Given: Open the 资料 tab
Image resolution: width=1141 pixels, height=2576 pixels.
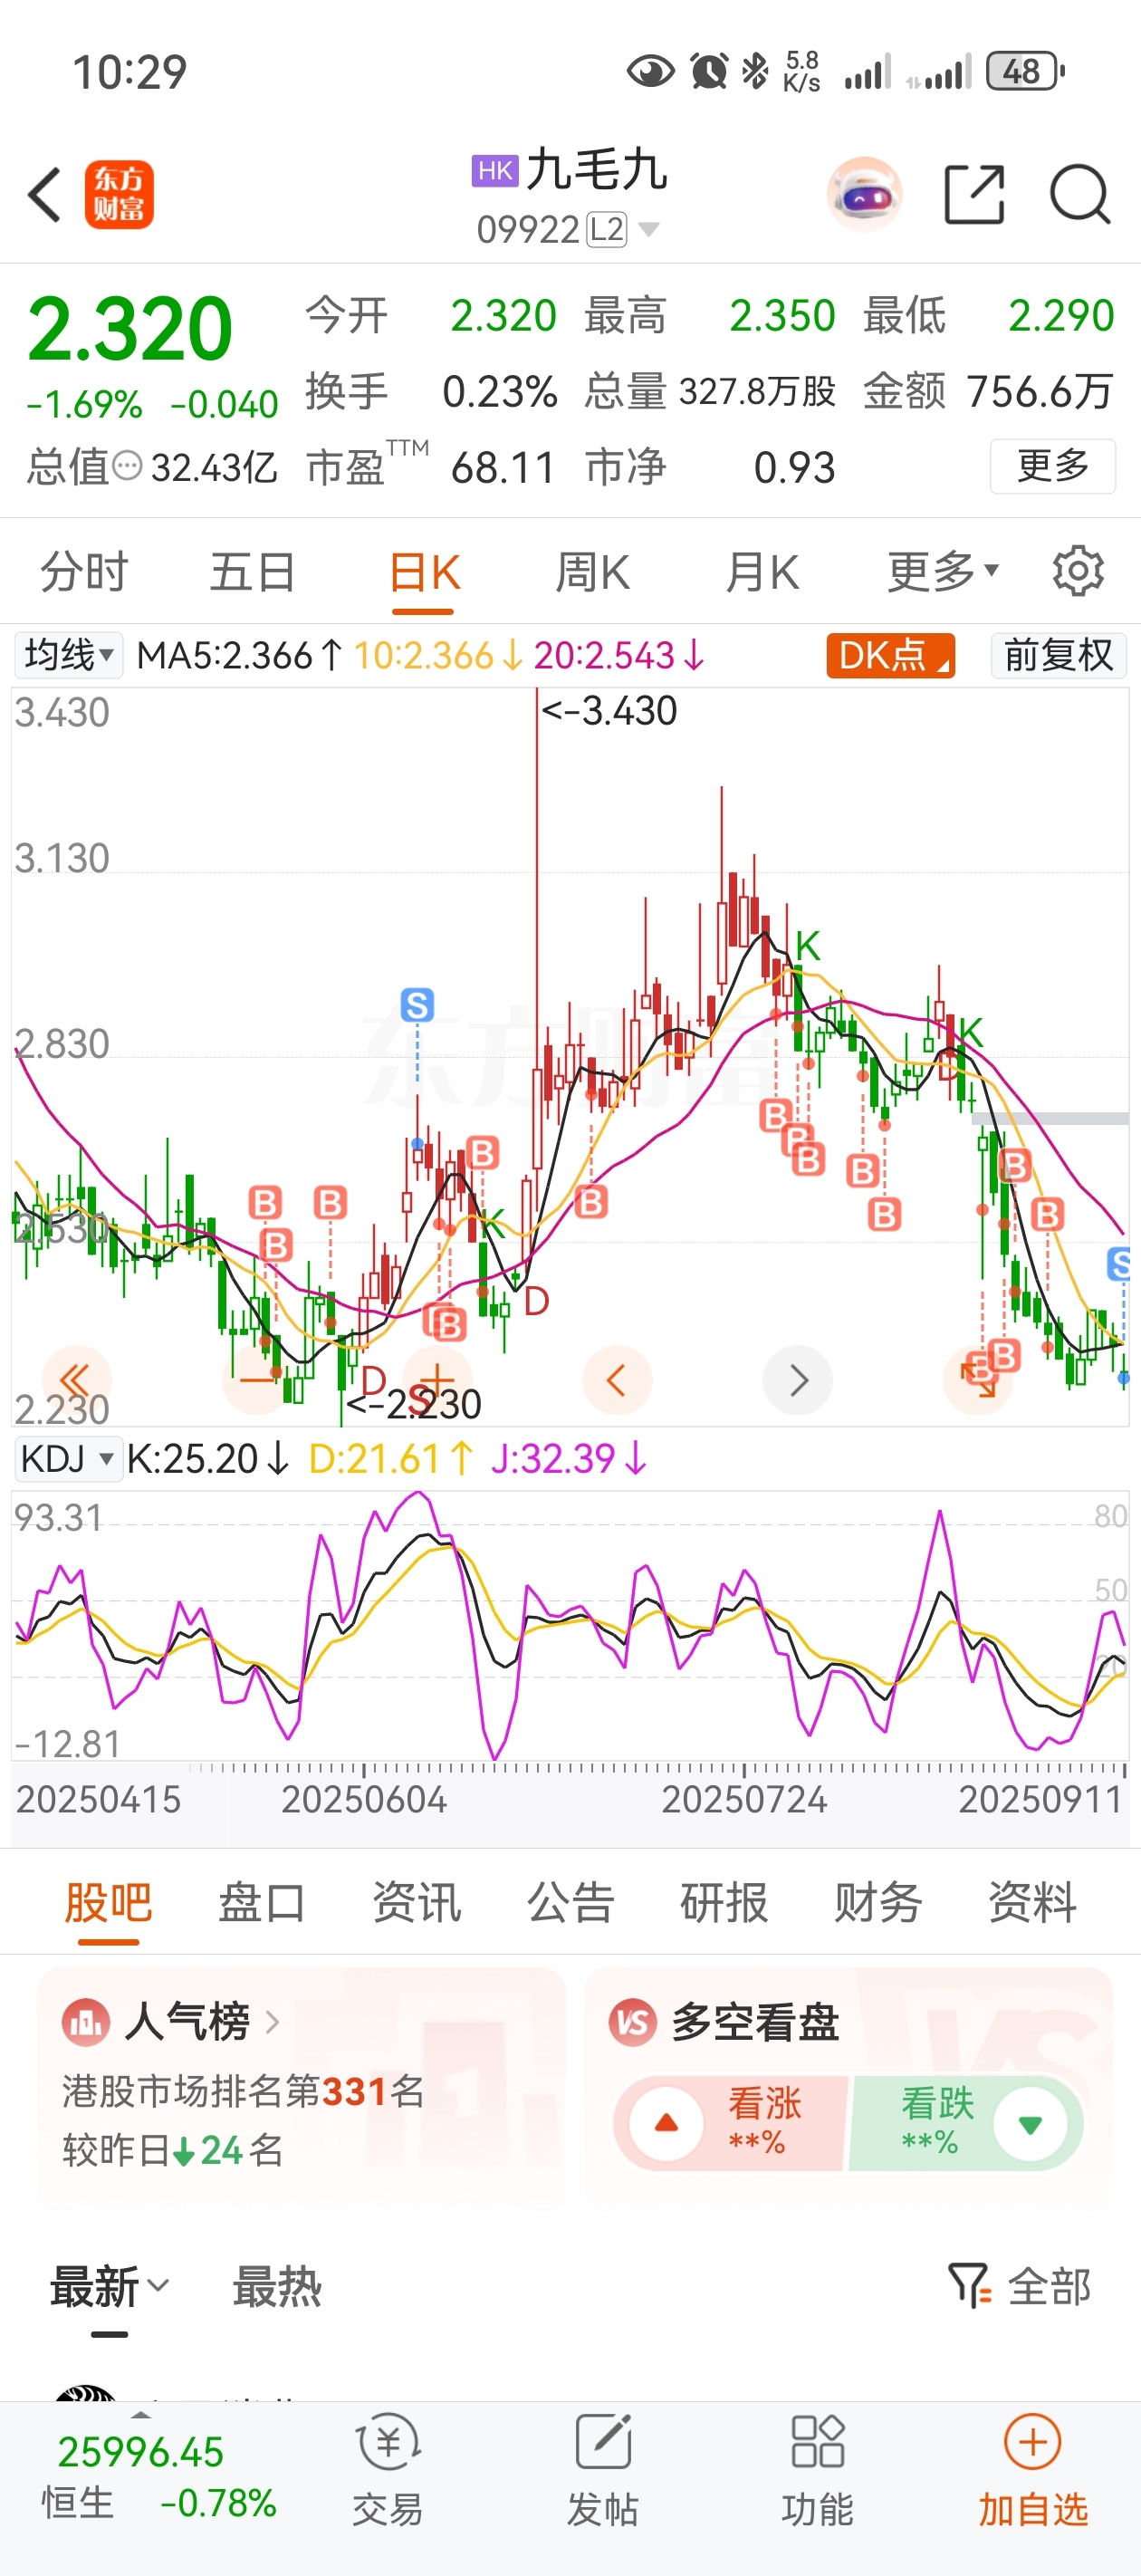Looking at the screenshot, I should pos(1032,1902).
